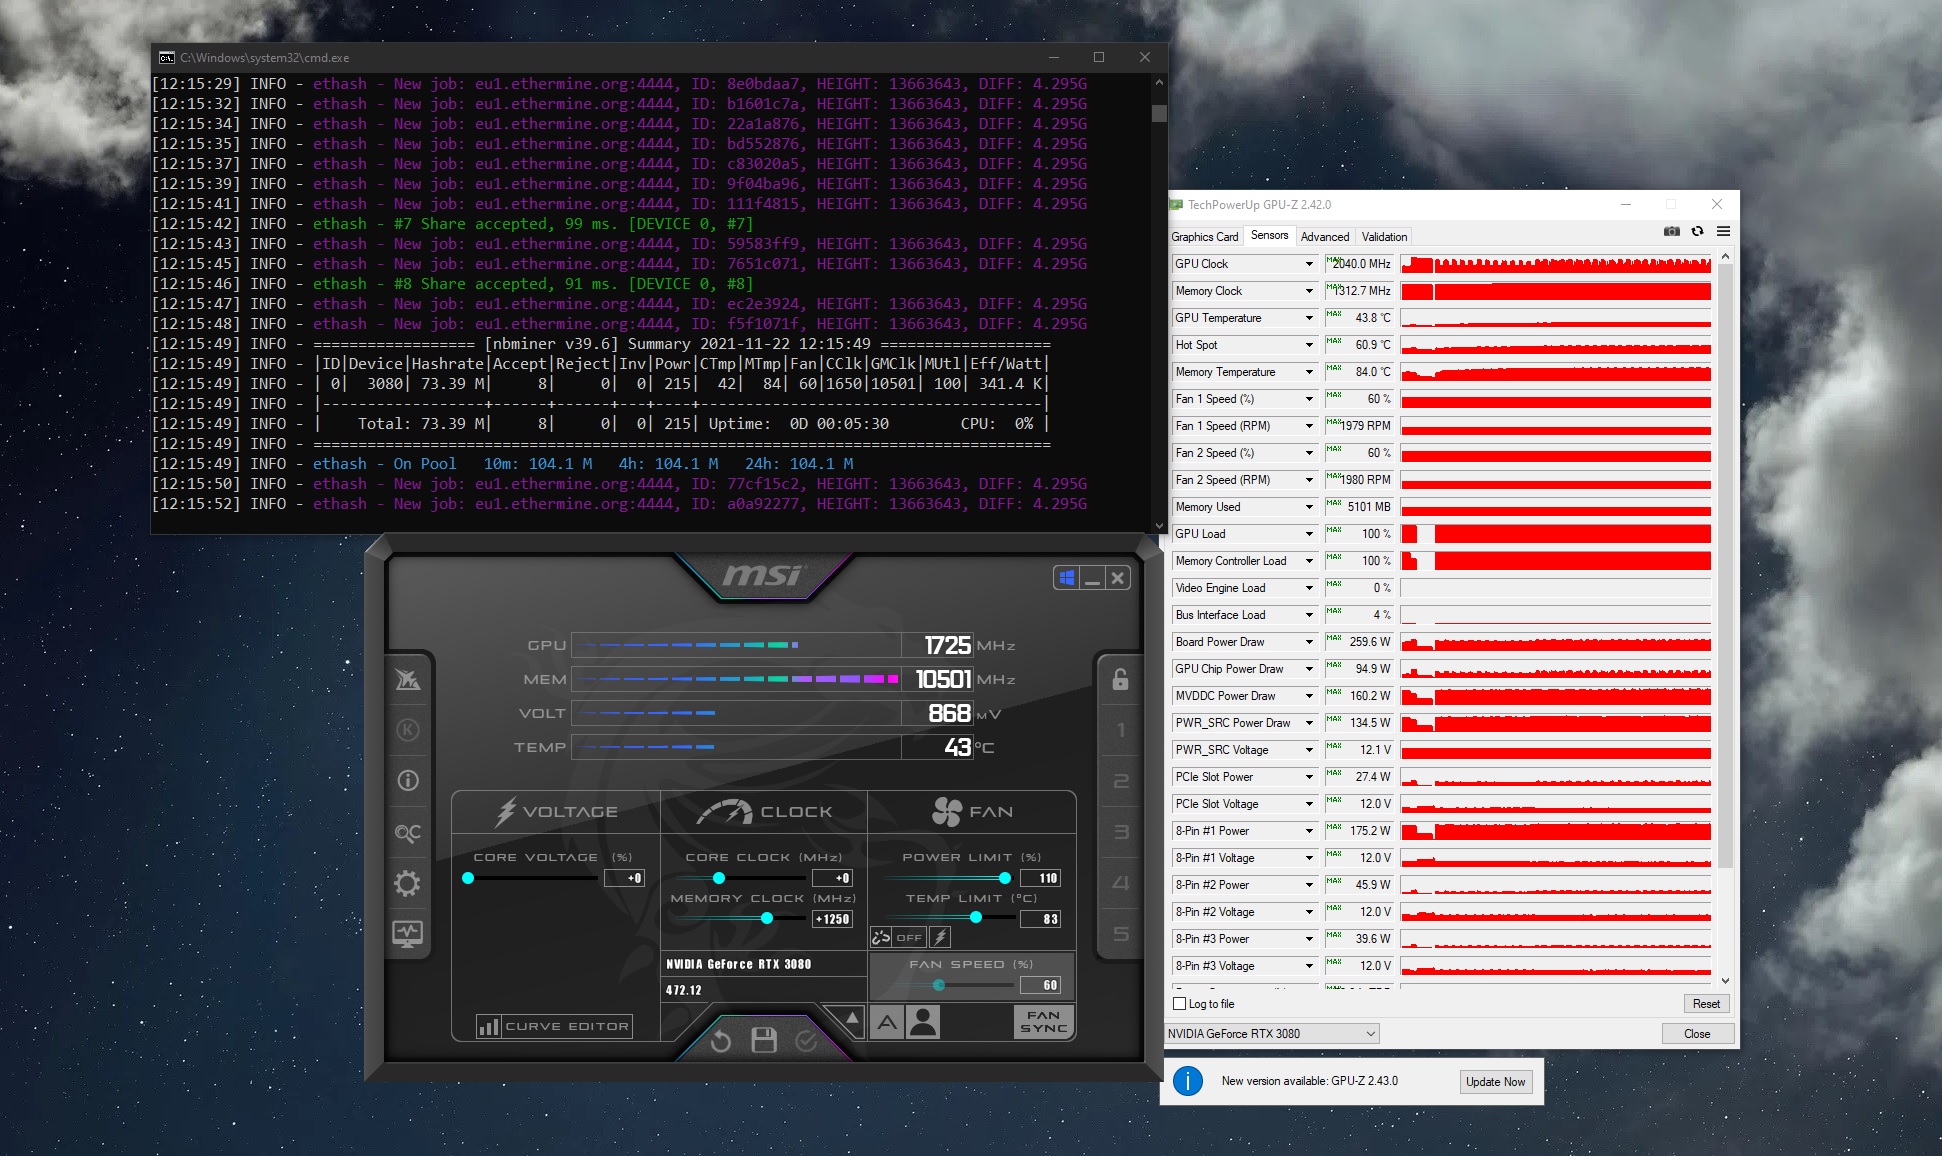Click the voltage lightning bolt icon next to OFF
1942x1156 pixels.
click(x=940, y=937)
